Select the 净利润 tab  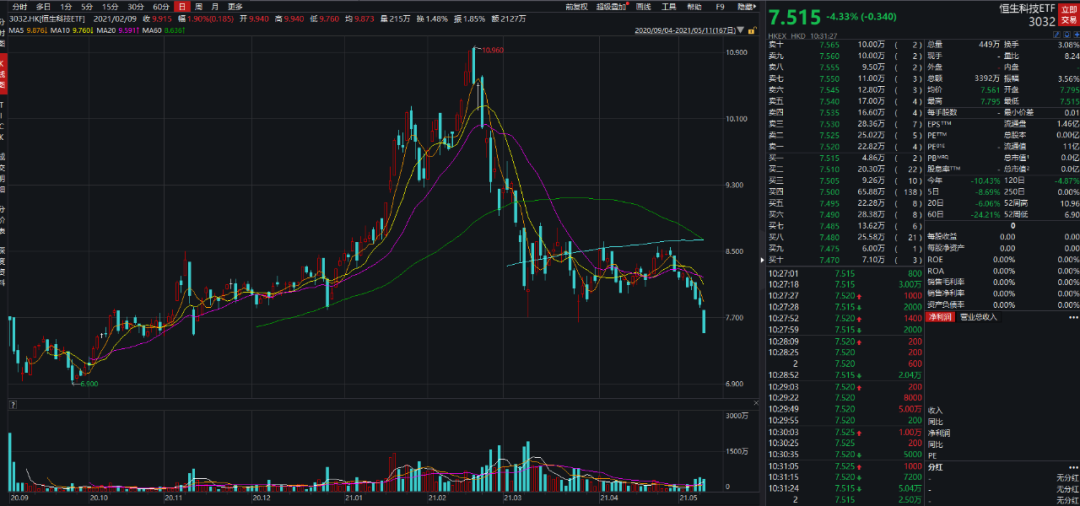pyautogui.click(x=941, y=317)
